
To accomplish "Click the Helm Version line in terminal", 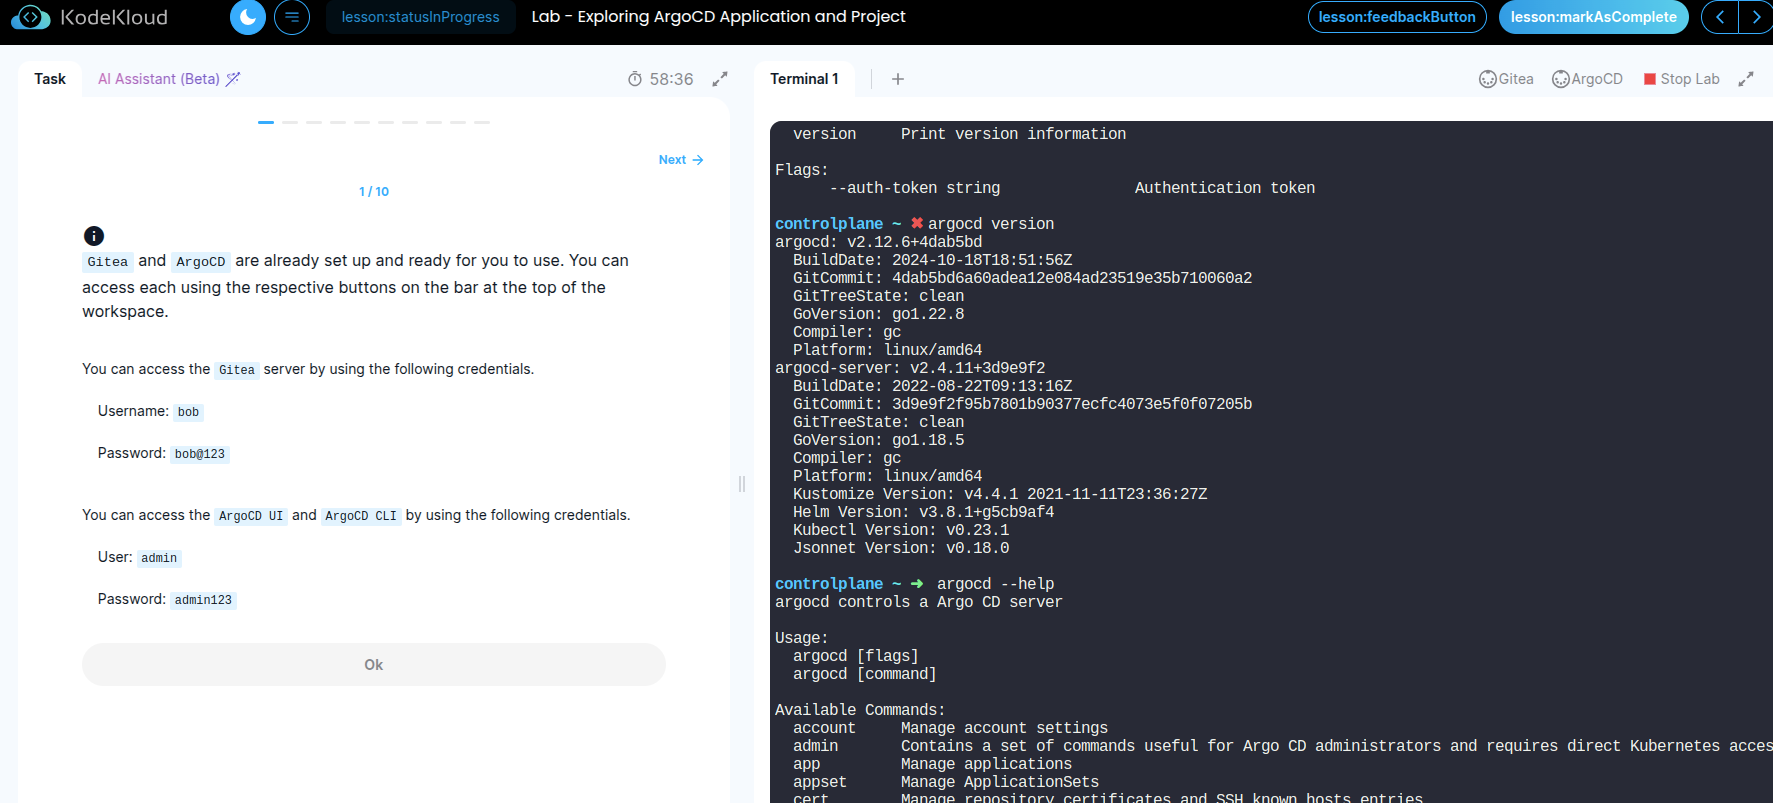I will (x=923, y=512).
